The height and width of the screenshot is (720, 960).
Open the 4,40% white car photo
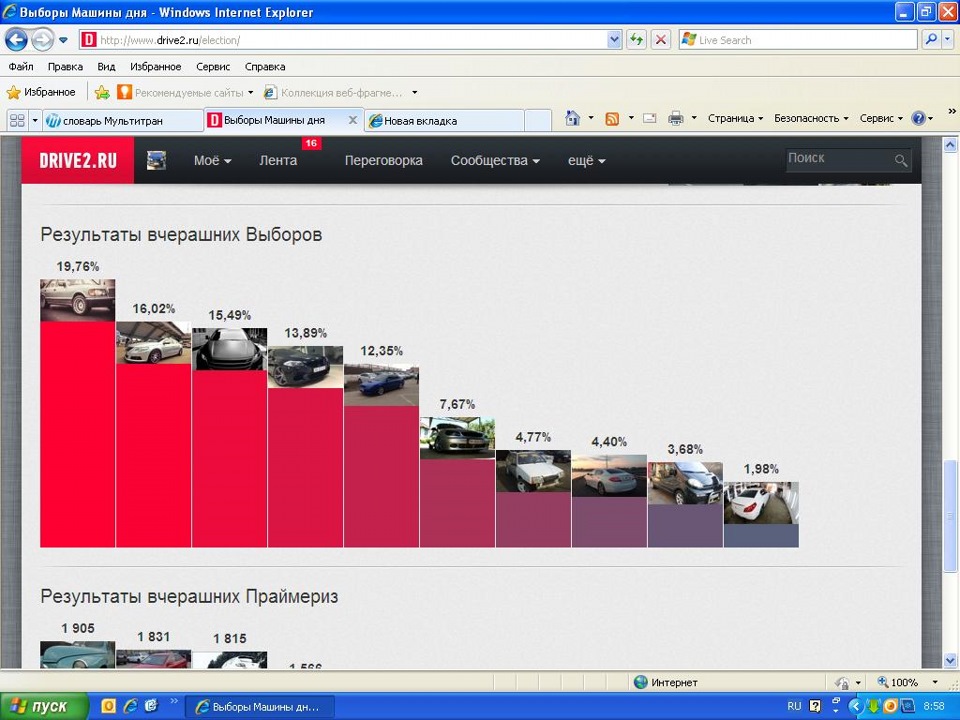pos(609,475)
